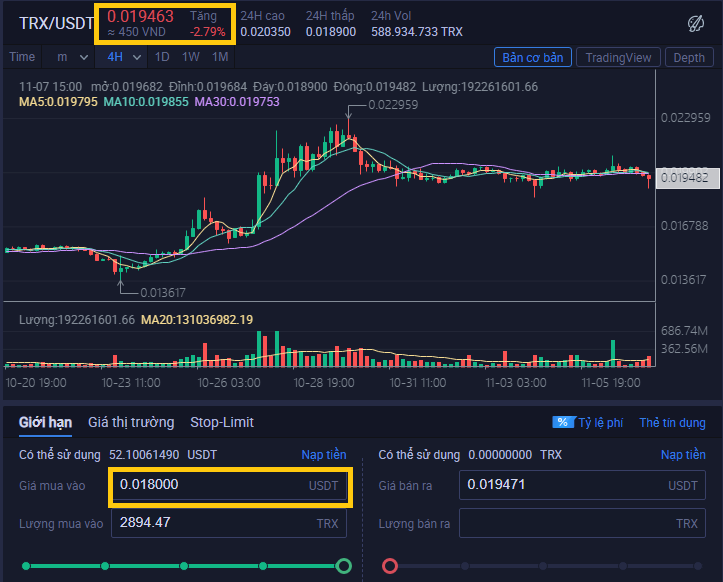Click the Giá mua vào price field
Viewport: 723px width, 582px height.
[x=229, y=485]
